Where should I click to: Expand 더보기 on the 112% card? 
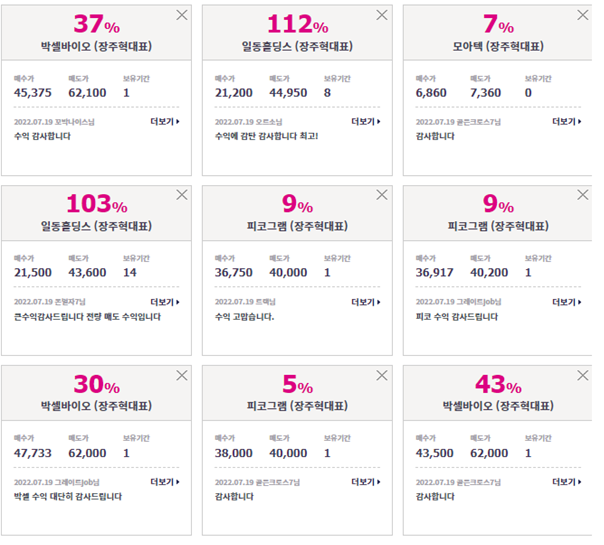(x=366, y=122)
